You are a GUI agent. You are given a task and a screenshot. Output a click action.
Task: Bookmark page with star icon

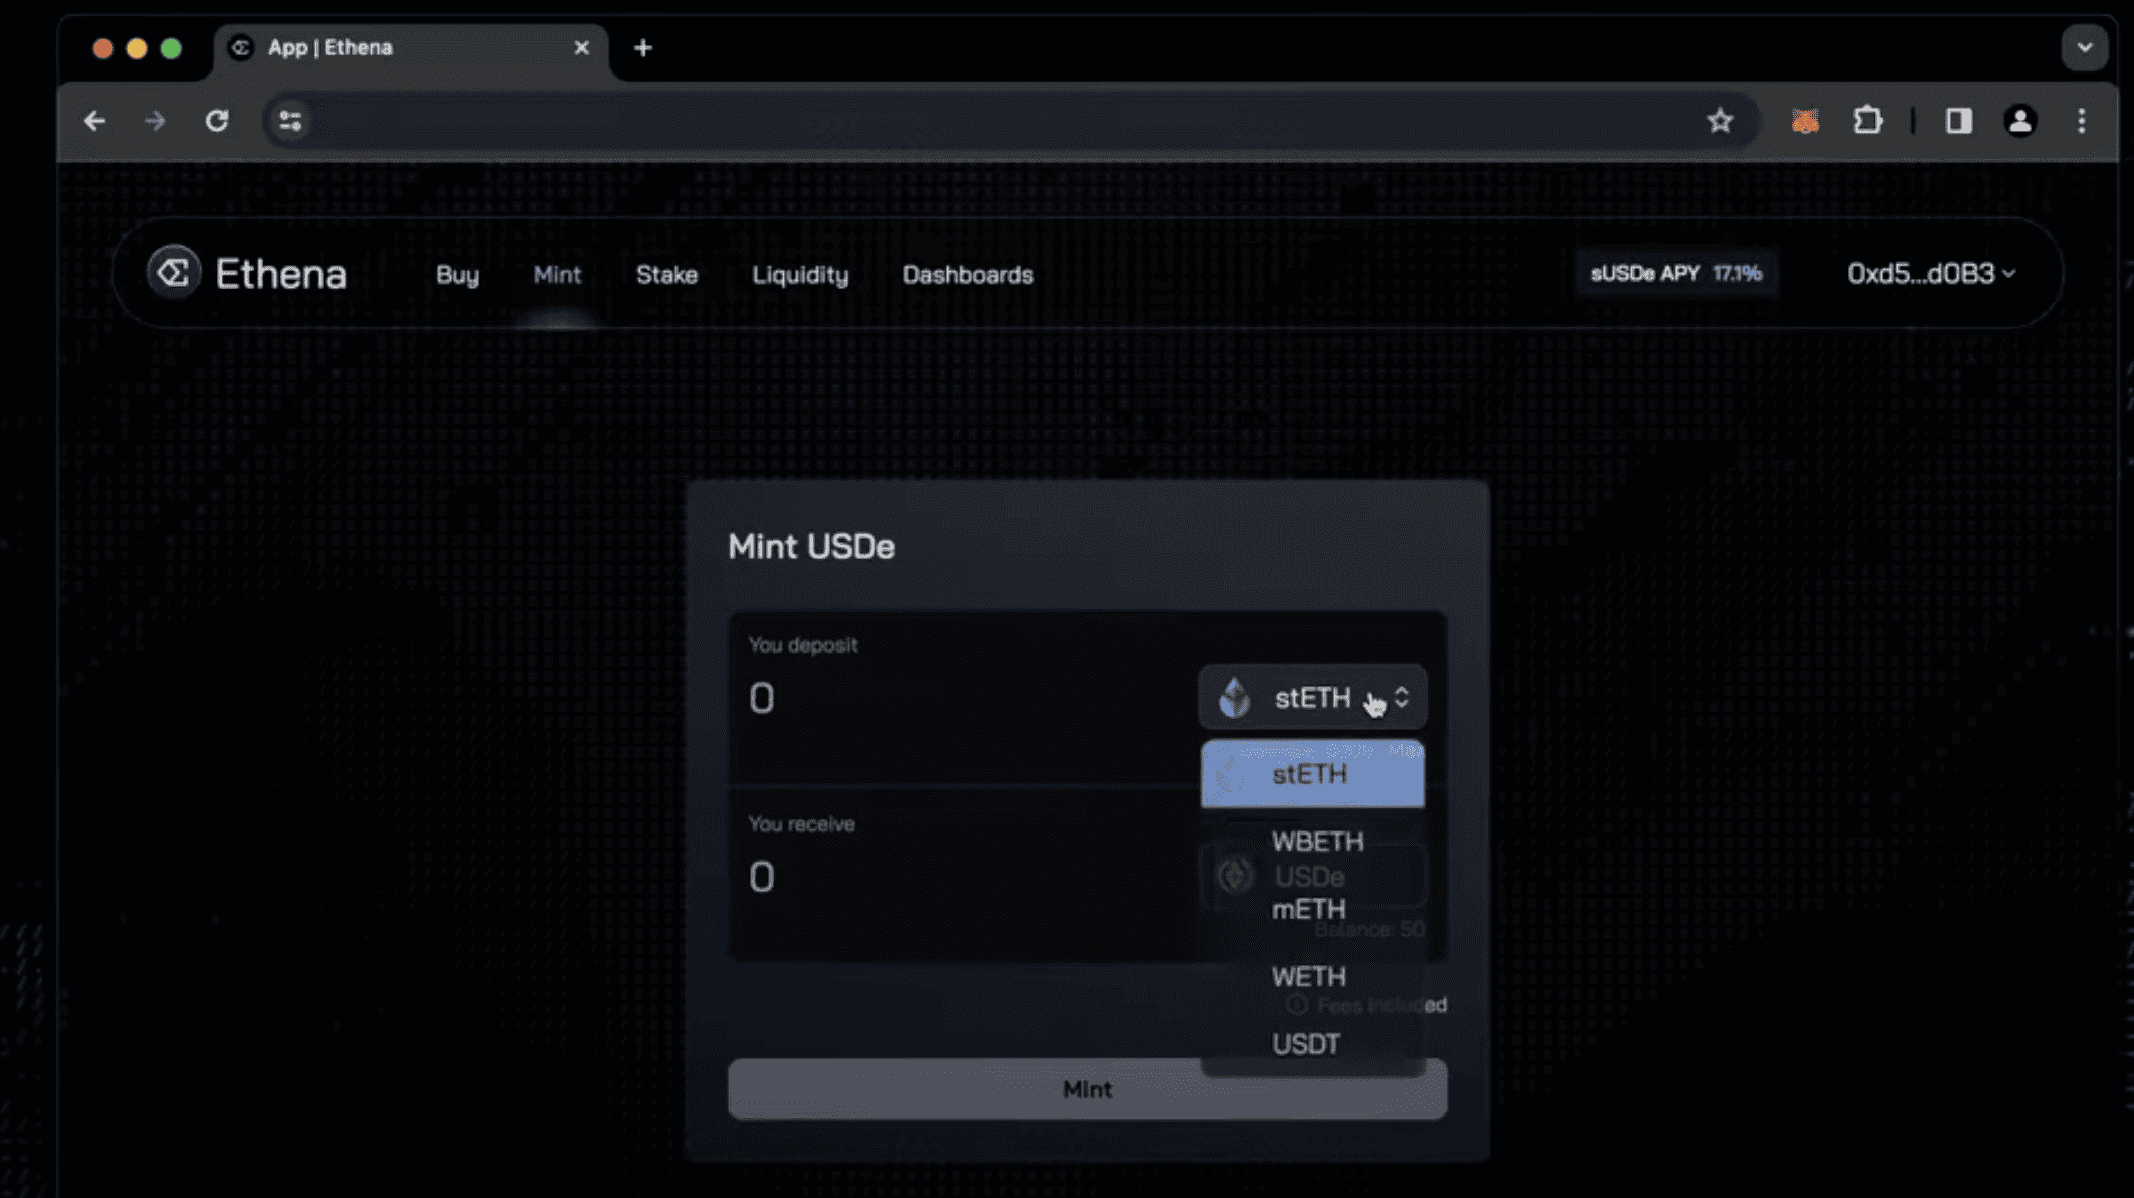click(x=1720, y=121)
